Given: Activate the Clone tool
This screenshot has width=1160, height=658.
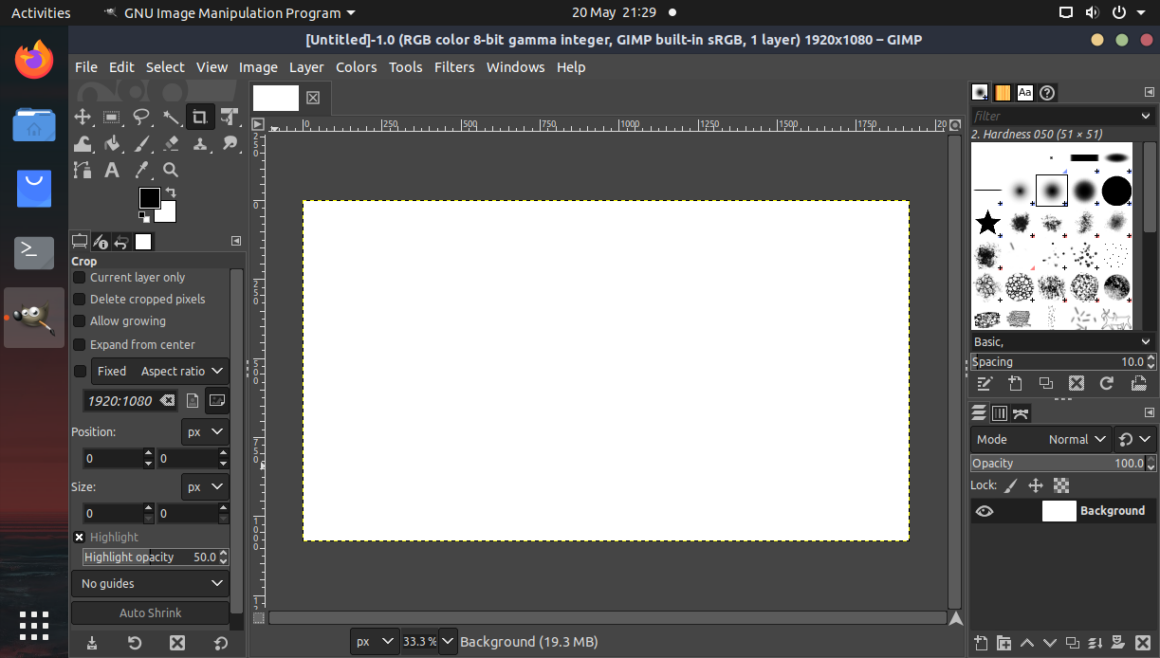Looking at the screenshot, I should 200,143.
